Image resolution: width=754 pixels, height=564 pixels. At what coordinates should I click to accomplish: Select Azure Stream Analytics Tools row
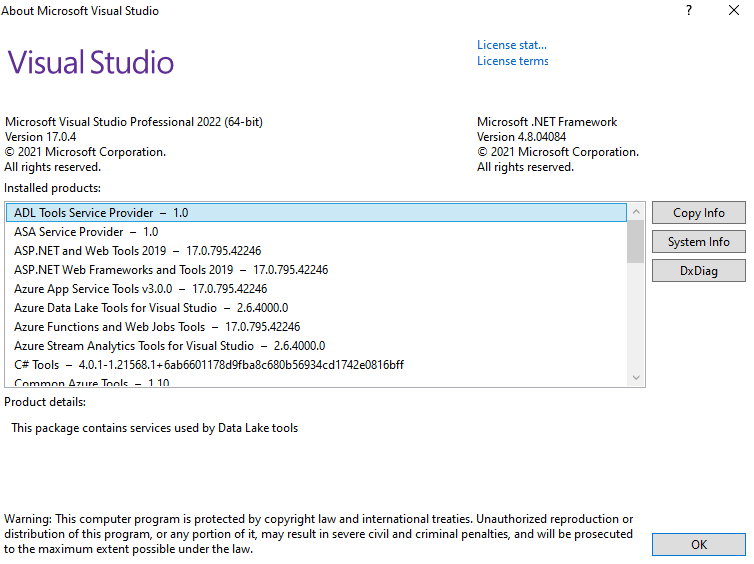[316, 346]
